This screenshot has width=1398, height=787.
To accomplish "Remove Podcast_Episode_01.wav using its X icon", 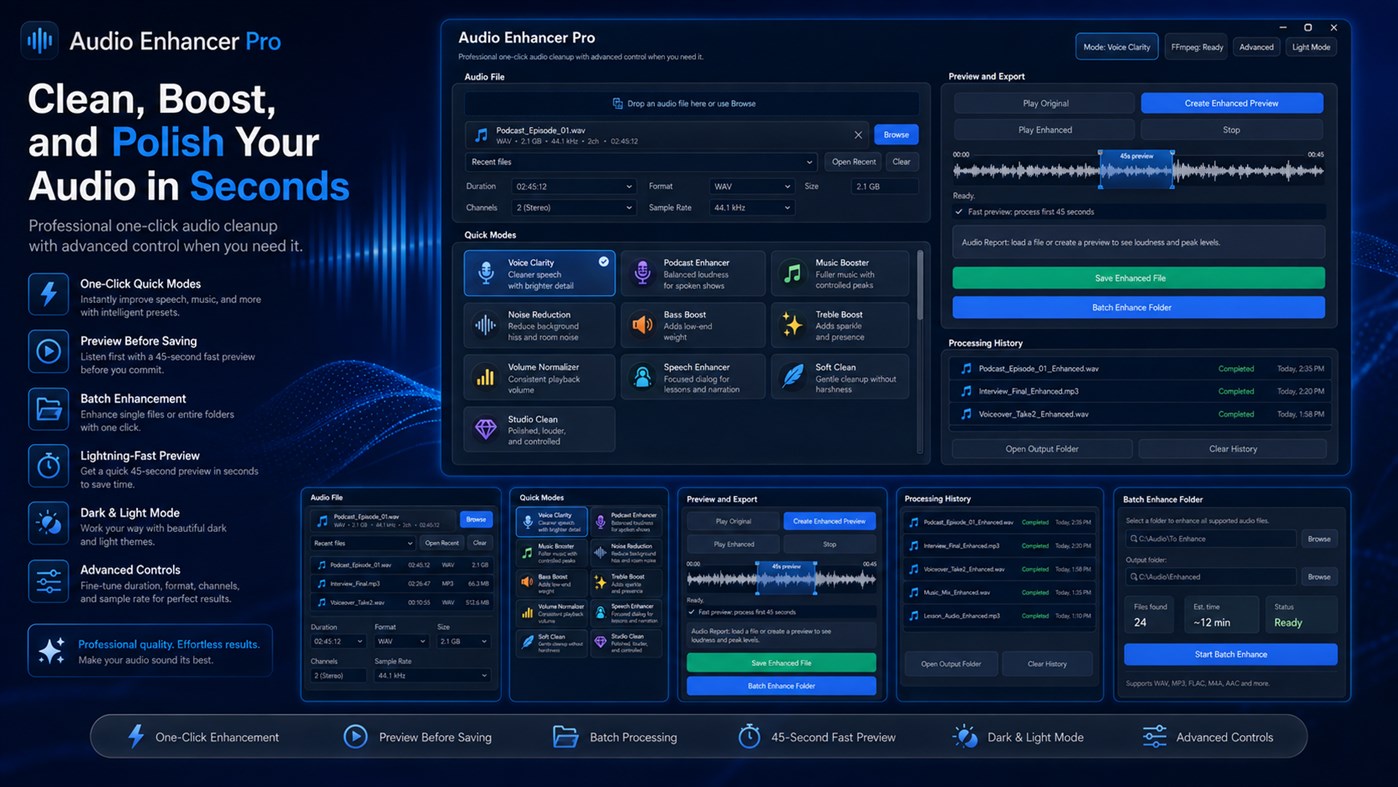I will click(x=858, y=135).
